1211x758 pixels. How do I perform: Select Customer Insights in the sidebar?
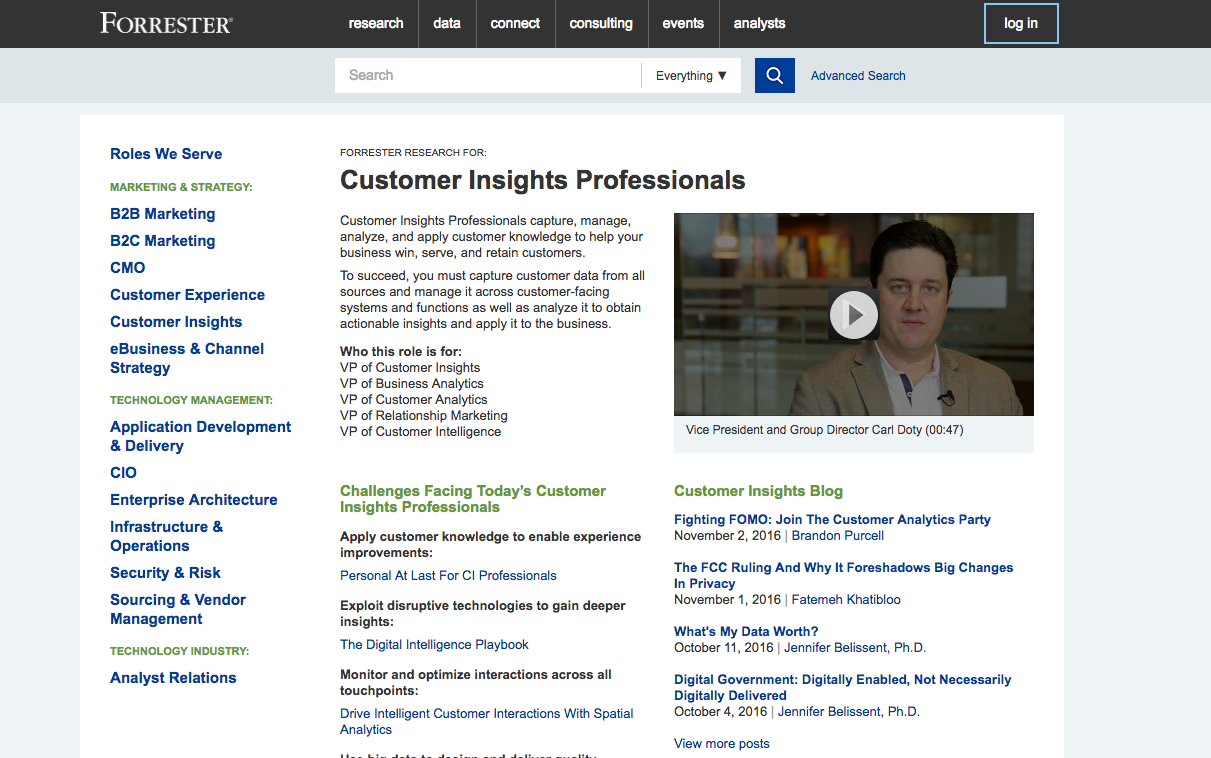(176, 321)
